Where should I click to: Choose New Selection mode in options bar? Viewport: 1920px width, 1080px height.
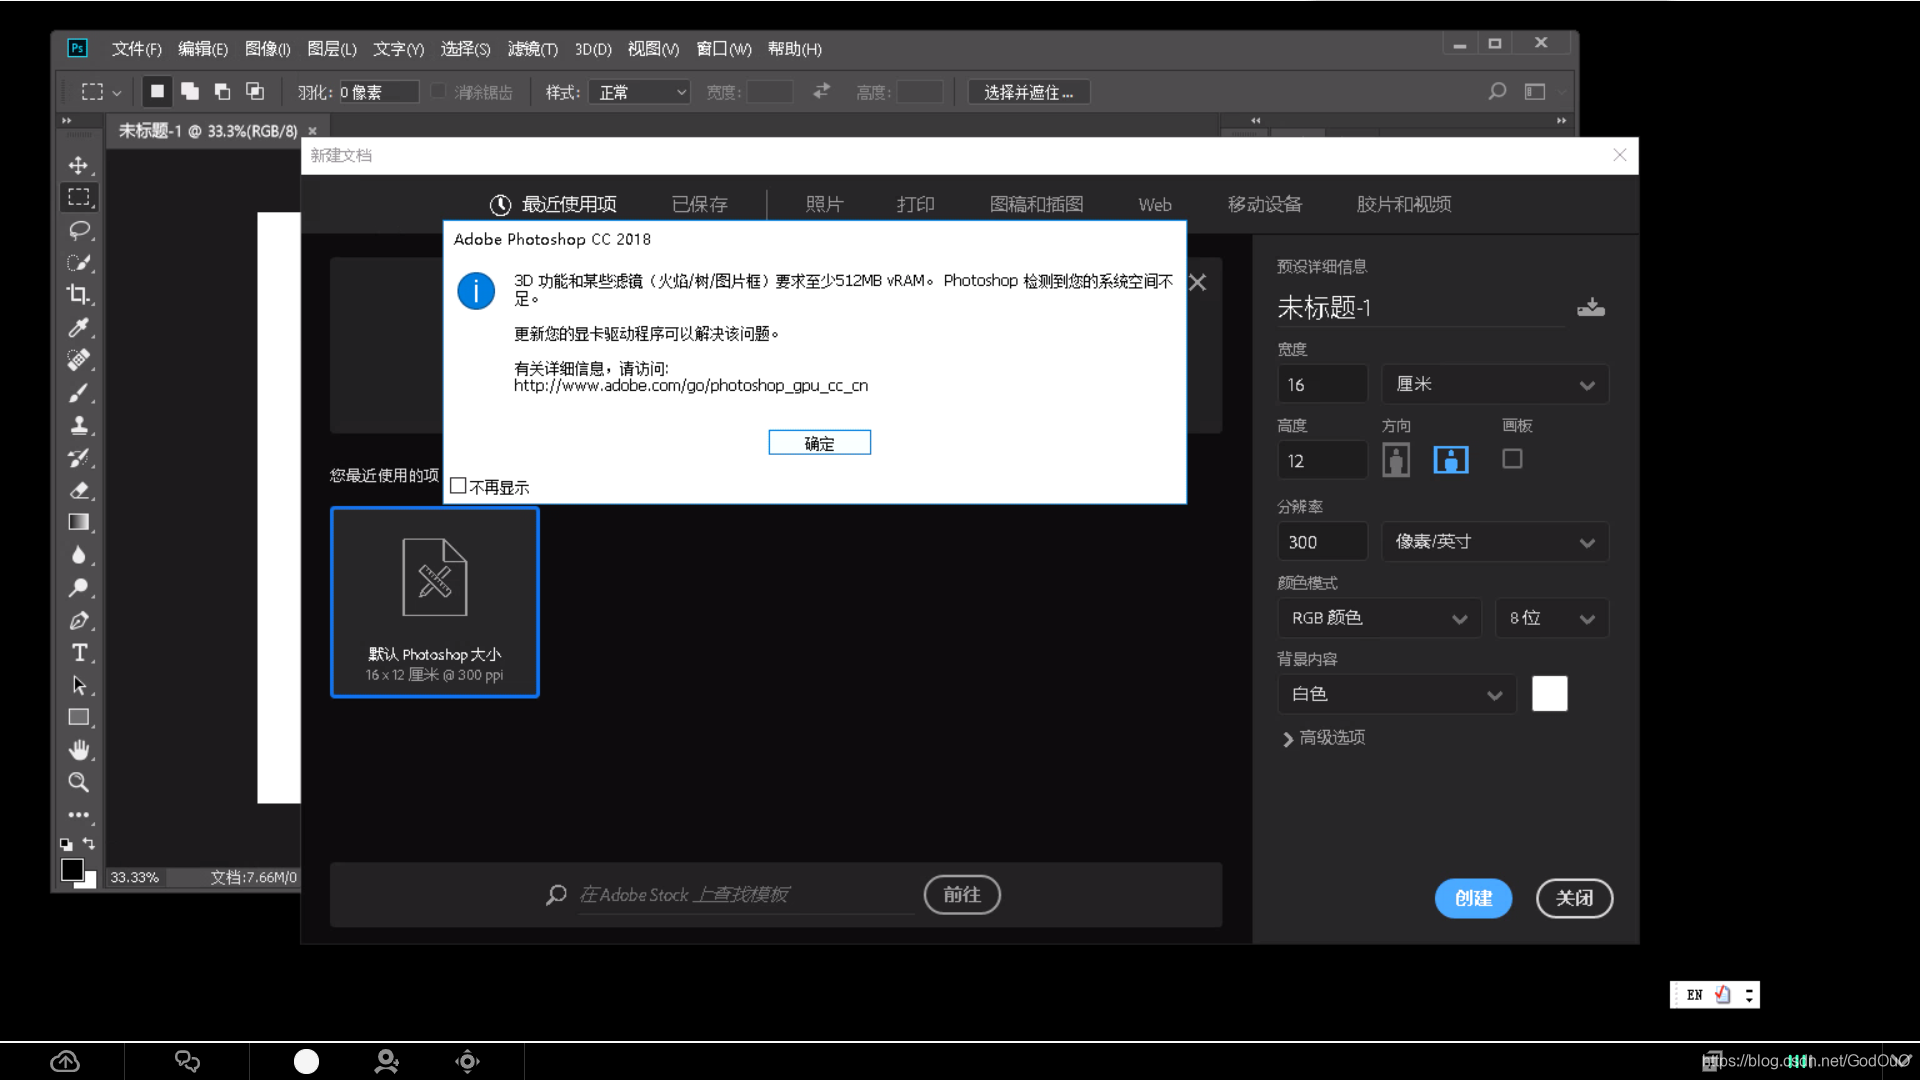[x=157, y=91]
